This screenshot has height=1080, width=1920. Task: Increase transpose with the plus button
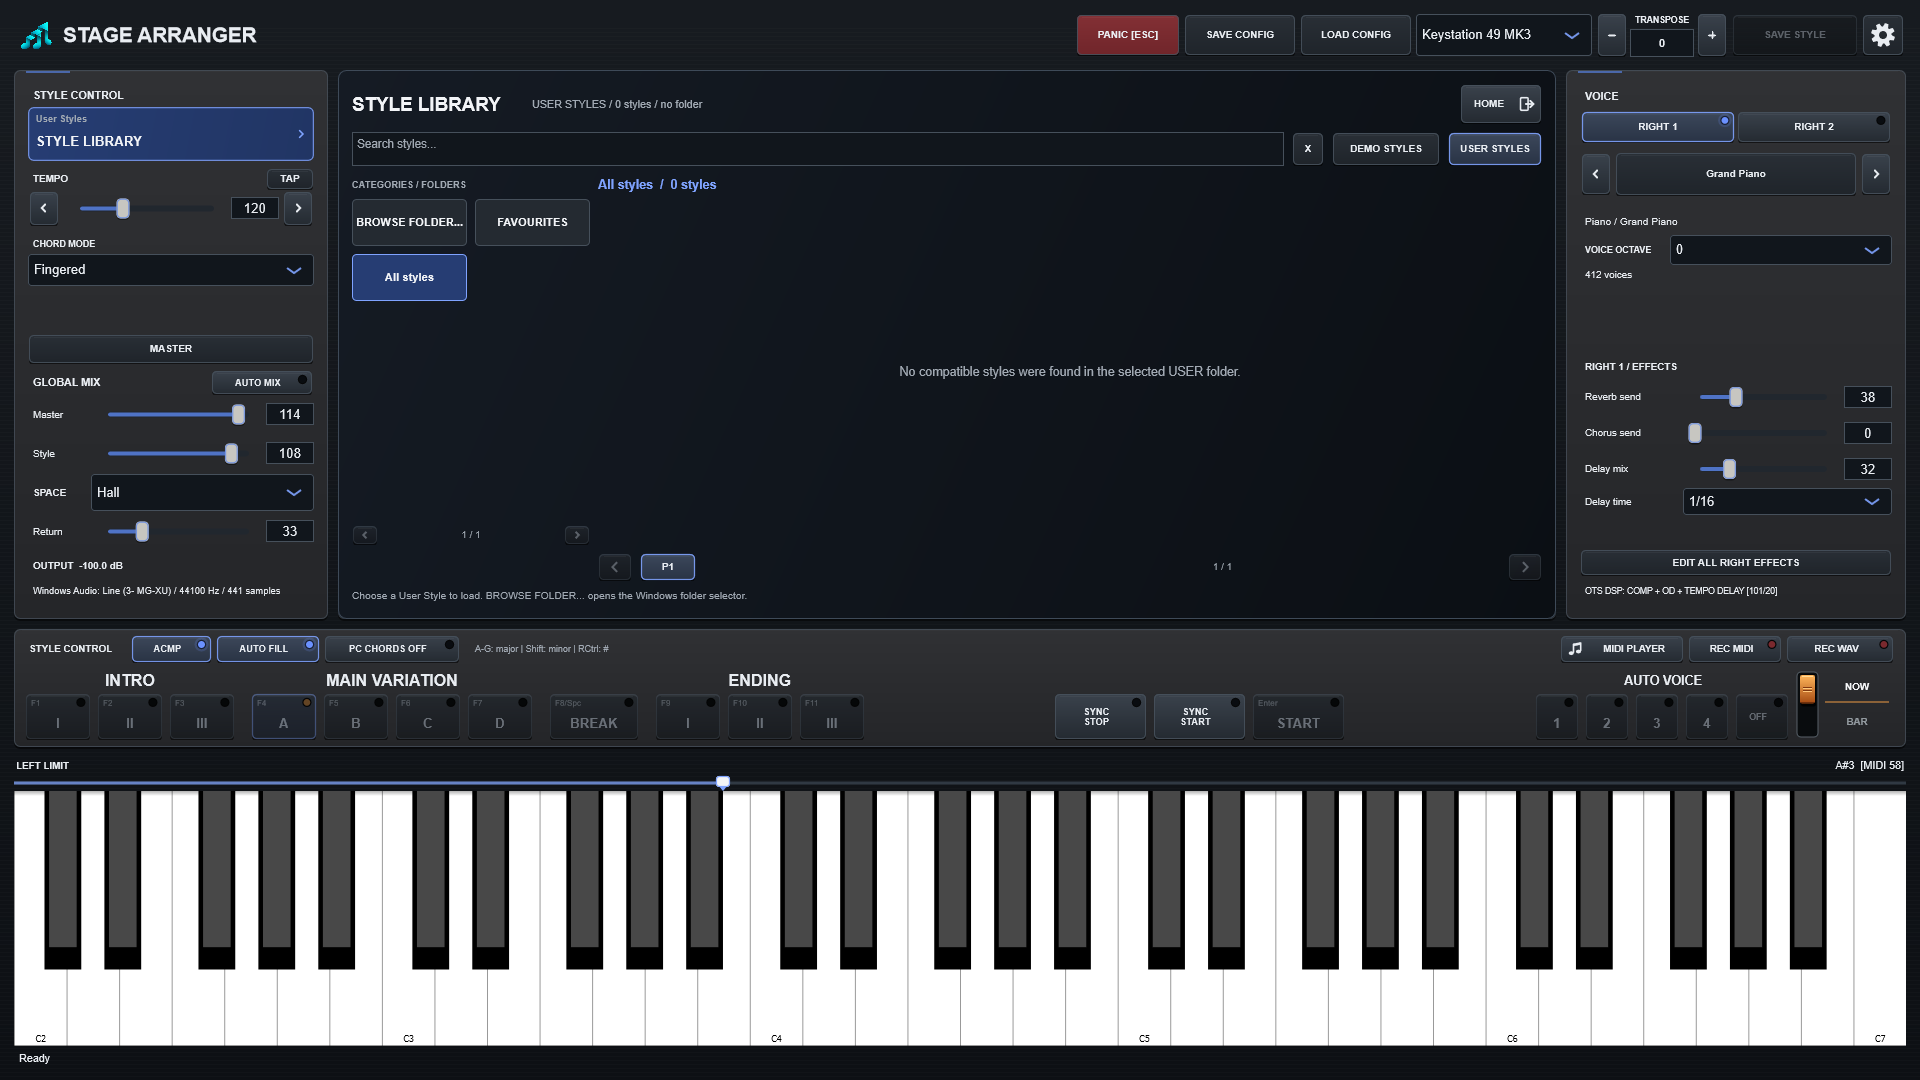pos(1712,35)
